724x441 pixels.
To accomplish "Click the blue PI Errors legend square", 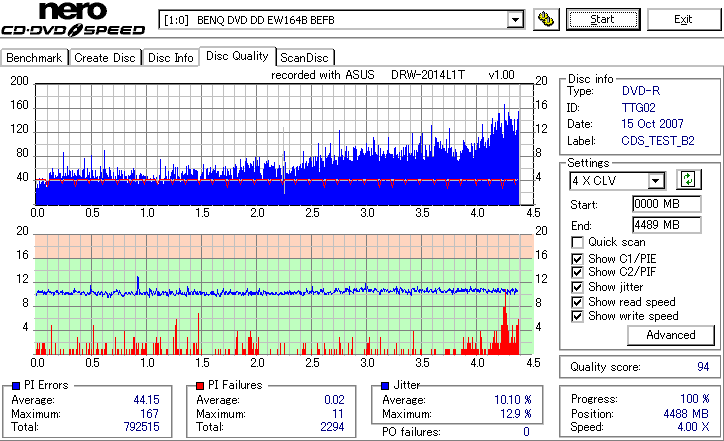I will 16,386.
